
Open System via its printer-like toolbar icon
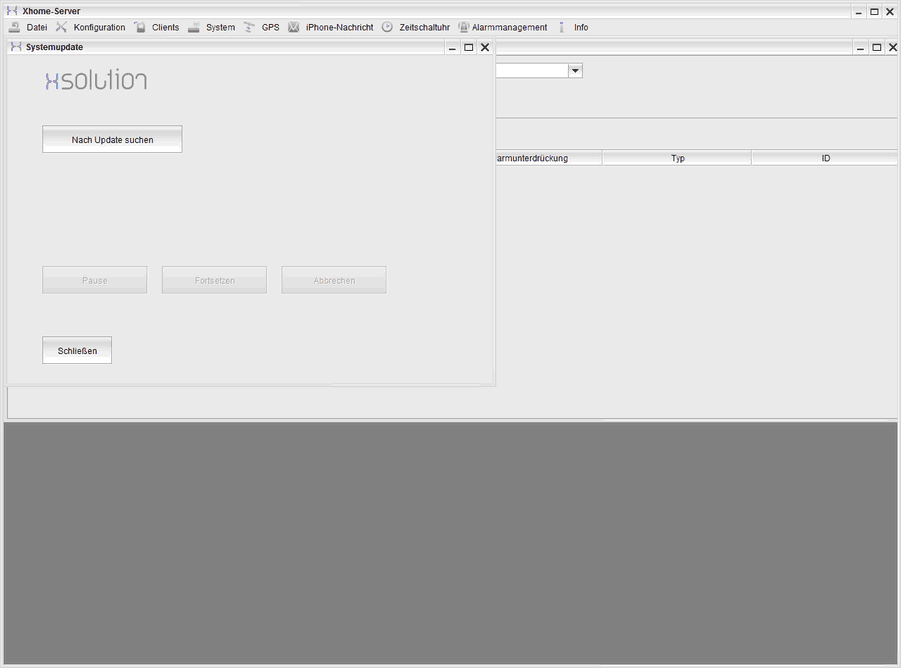pyautogui.click(x=193, y=27)
